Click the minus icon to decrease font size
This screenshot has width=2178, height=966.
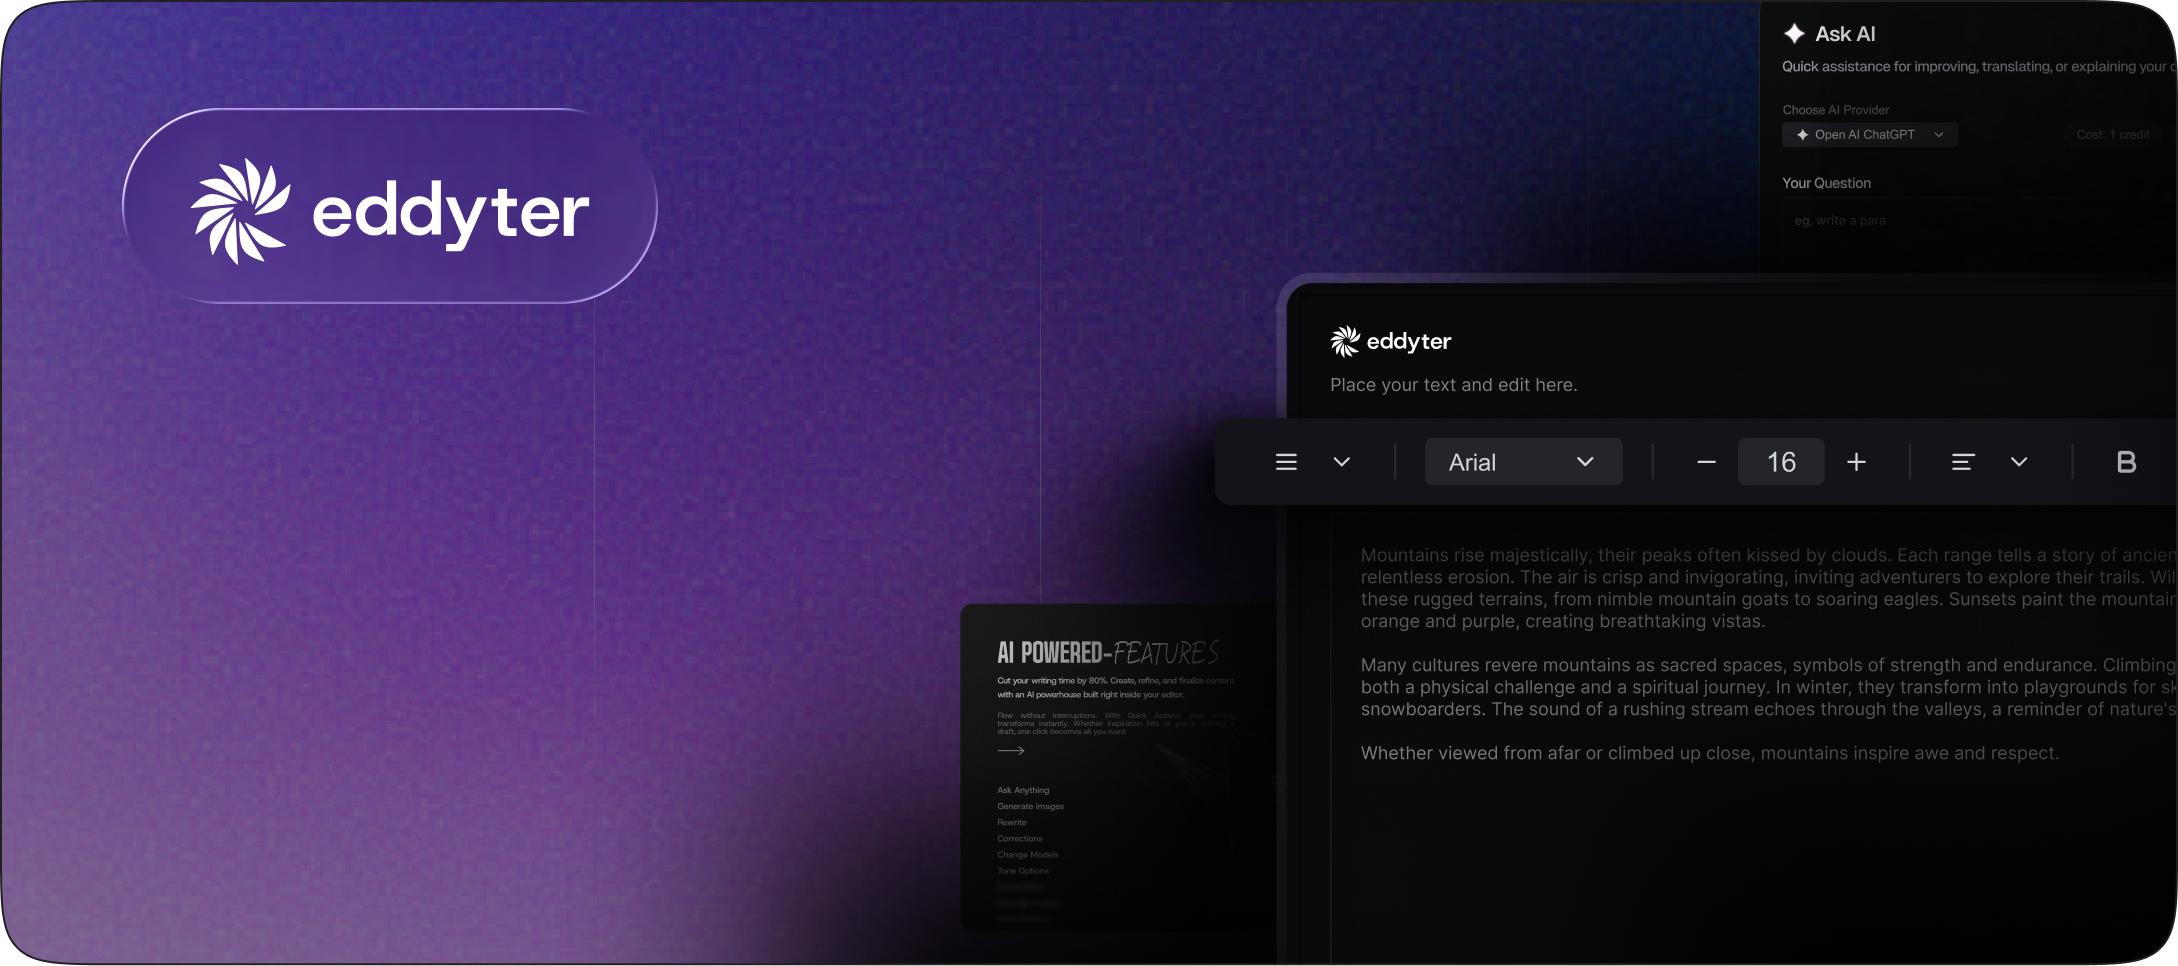(x=1707, y=462)
